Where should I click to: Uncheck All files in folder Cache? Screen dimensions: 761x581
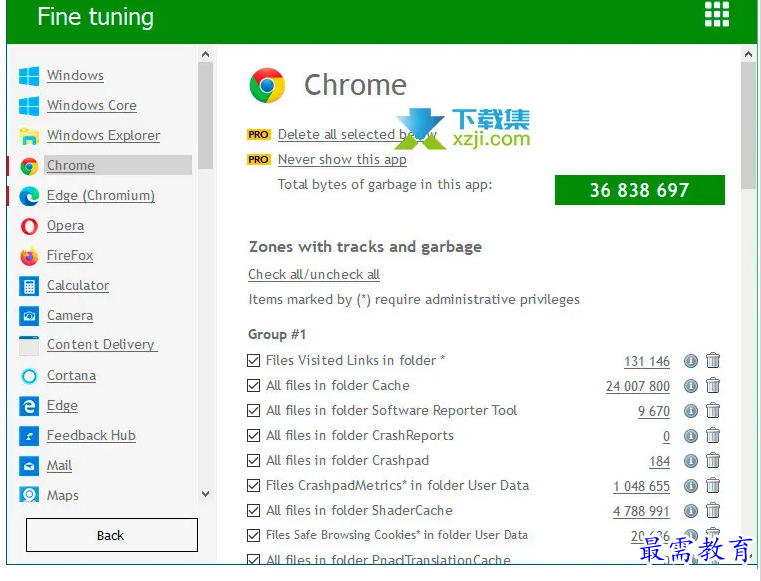(x=253, y=385)
